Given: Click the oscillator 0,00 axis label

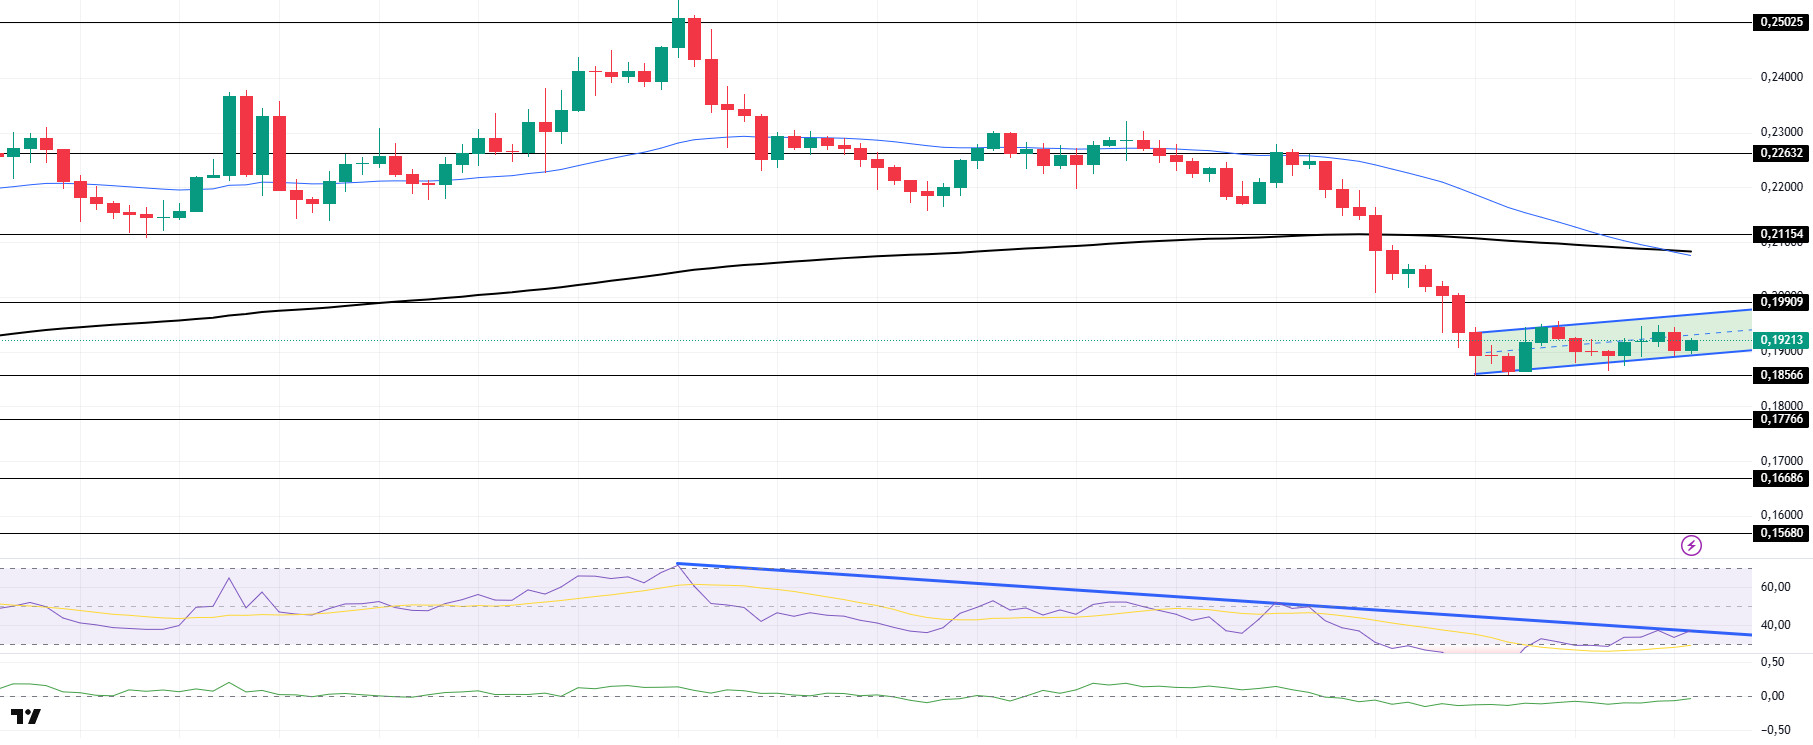Looking at the screenshot, I should point(1772,696).
